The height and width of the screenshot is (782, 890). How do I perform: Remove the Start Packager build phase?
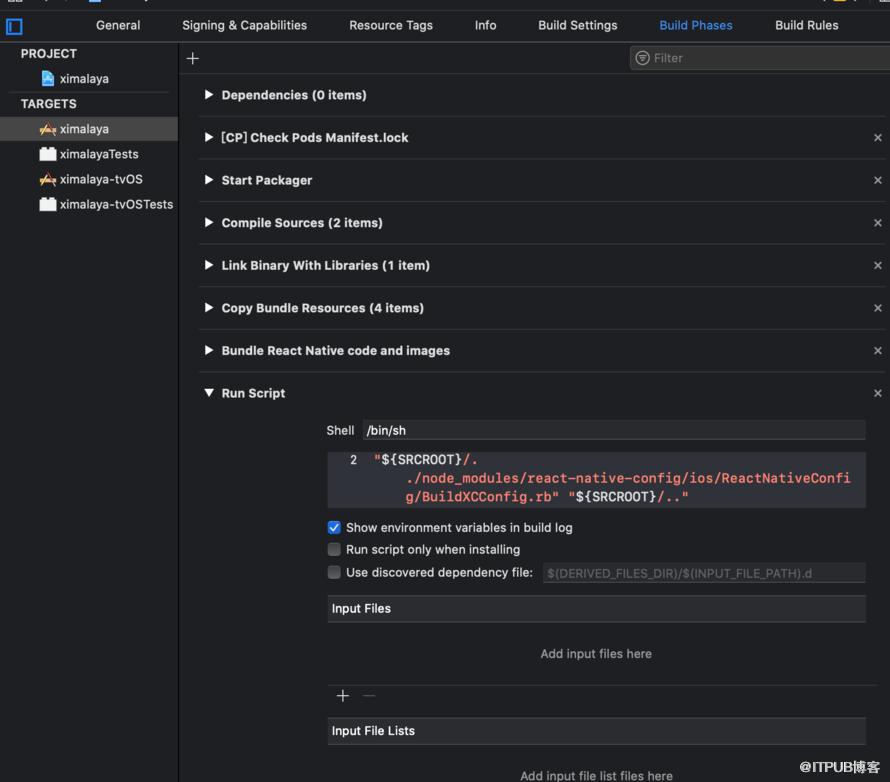tap(878, 180)
